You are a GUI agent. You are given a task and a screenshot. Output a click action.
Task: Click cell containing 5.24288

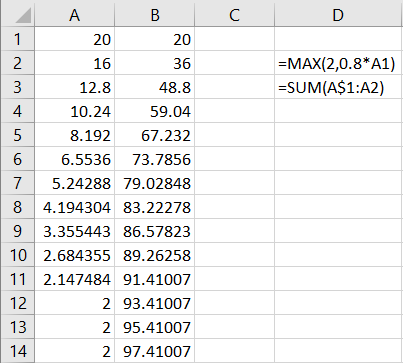(74, 183)
